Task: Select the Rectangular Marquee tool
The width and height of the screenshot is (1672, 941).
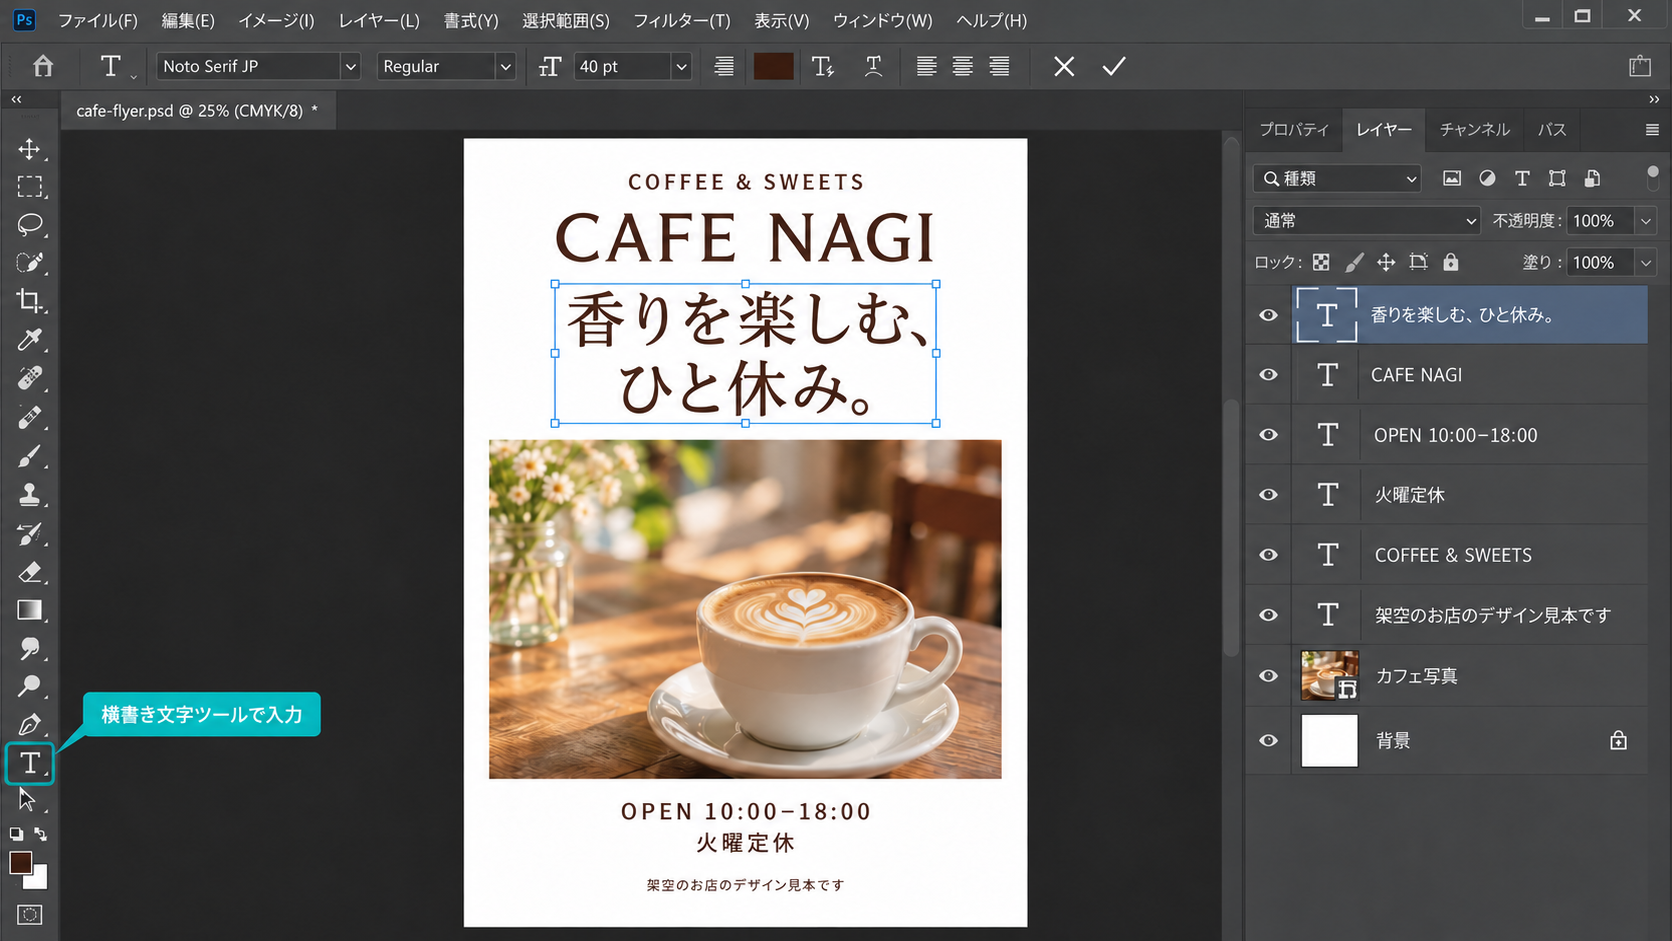Action: click(x=29, y=187)
